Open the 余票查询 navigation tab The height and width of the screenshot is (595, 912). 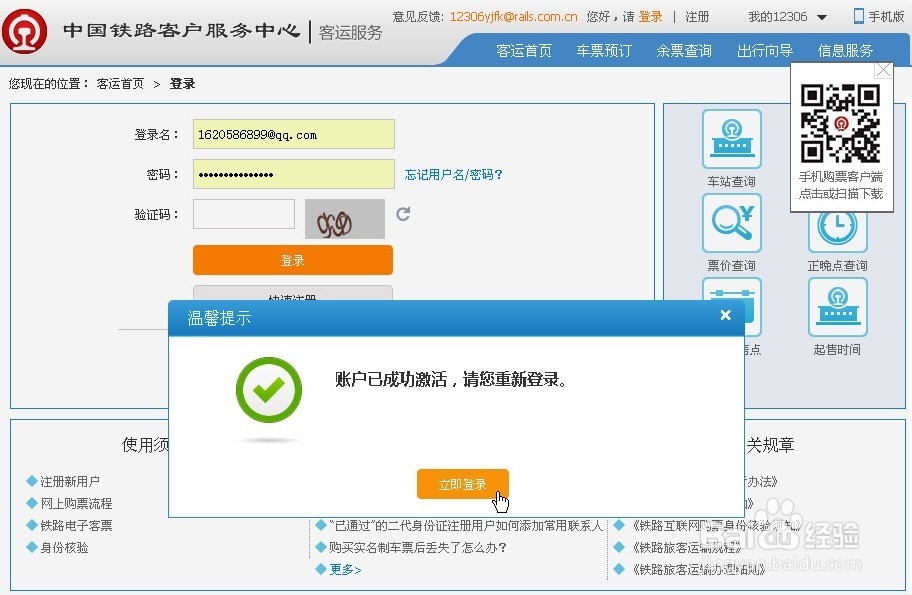click(x=683, y=50)
